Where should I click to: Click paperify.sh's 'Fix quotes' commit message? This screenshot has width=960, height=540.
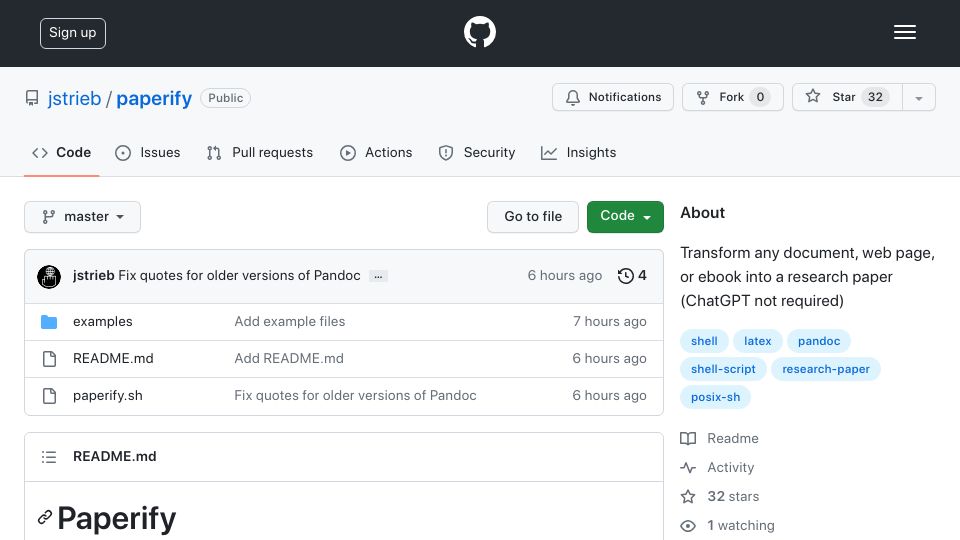355,396
